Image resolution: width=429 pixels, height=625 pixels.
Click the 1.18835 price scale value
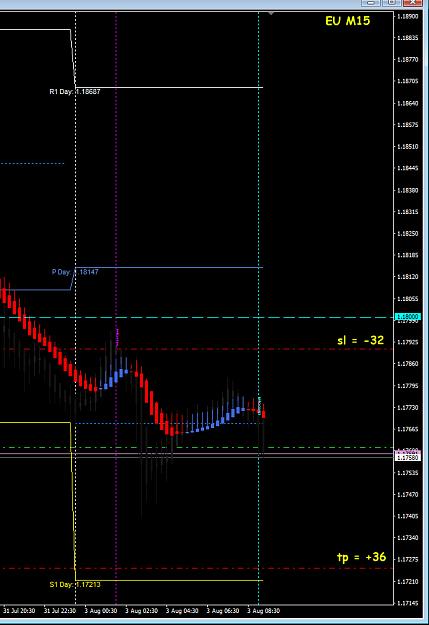coord(408,38)
